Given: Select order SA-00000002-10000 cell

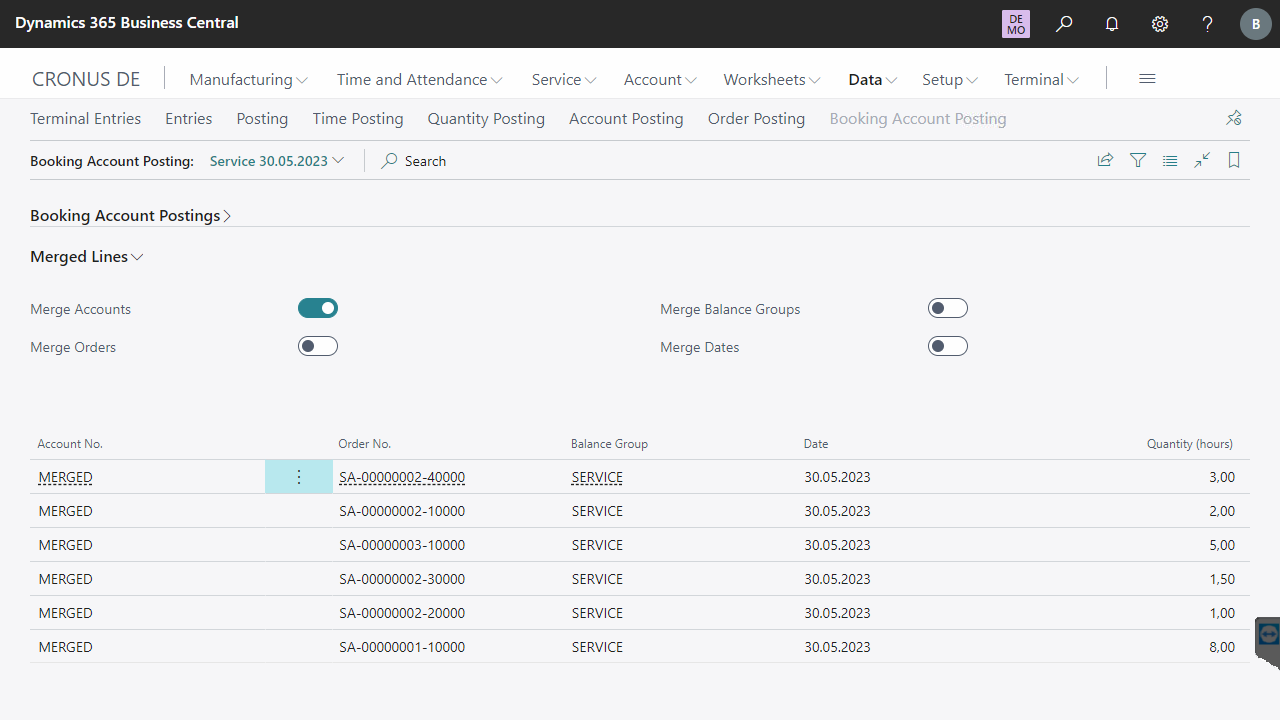Looking at the screenshot, I should click(x=402, y=511).
